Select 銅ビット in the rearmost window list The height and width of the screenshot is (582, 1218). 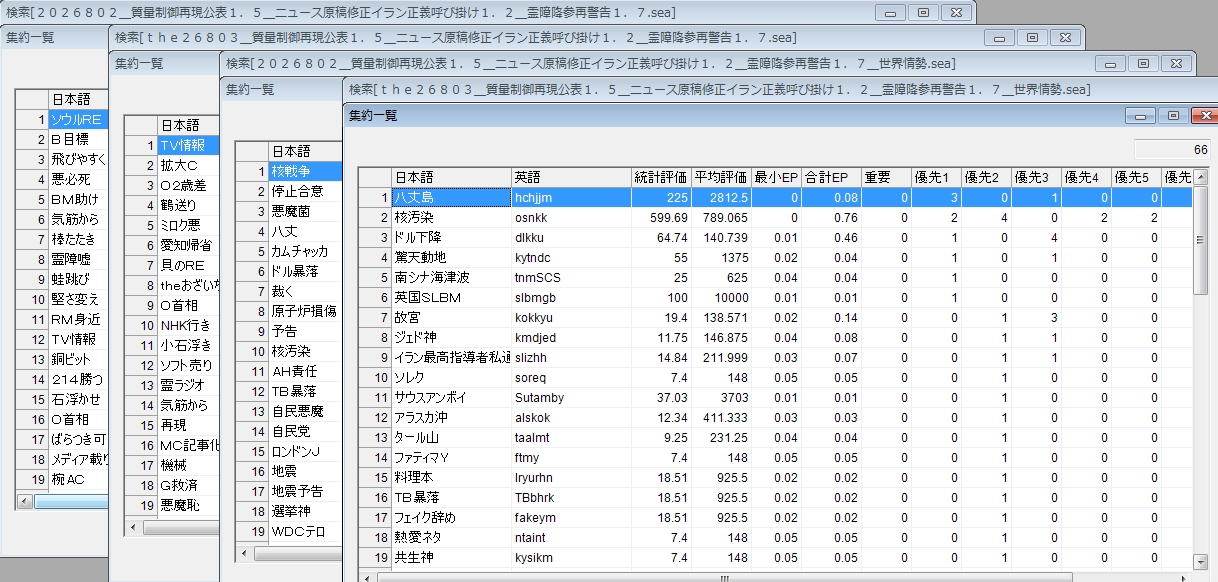(x=78, y=359)
